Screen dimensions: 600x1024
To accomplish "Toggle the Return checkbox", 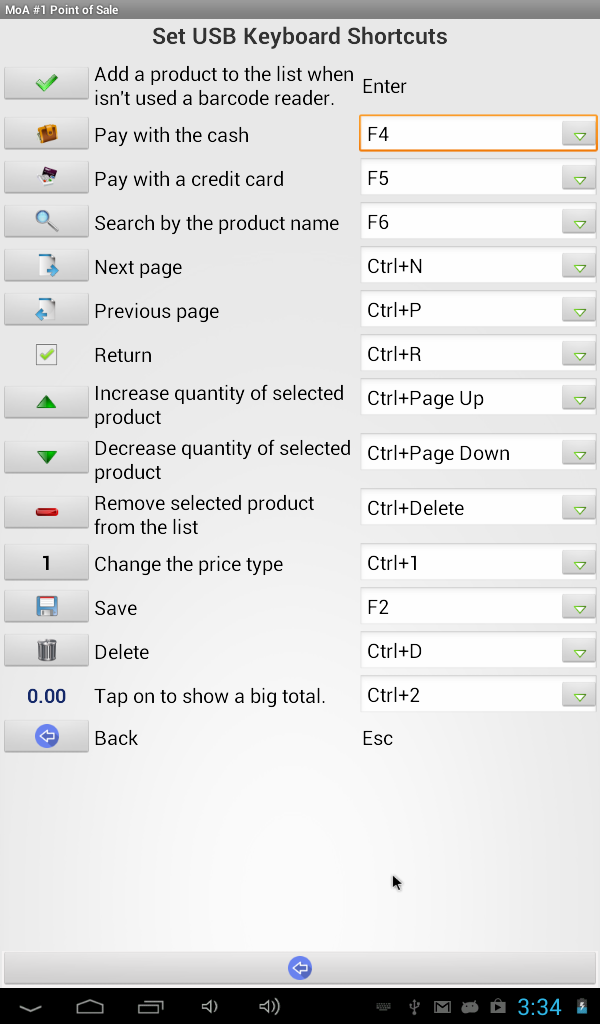I will coord(46,355).
